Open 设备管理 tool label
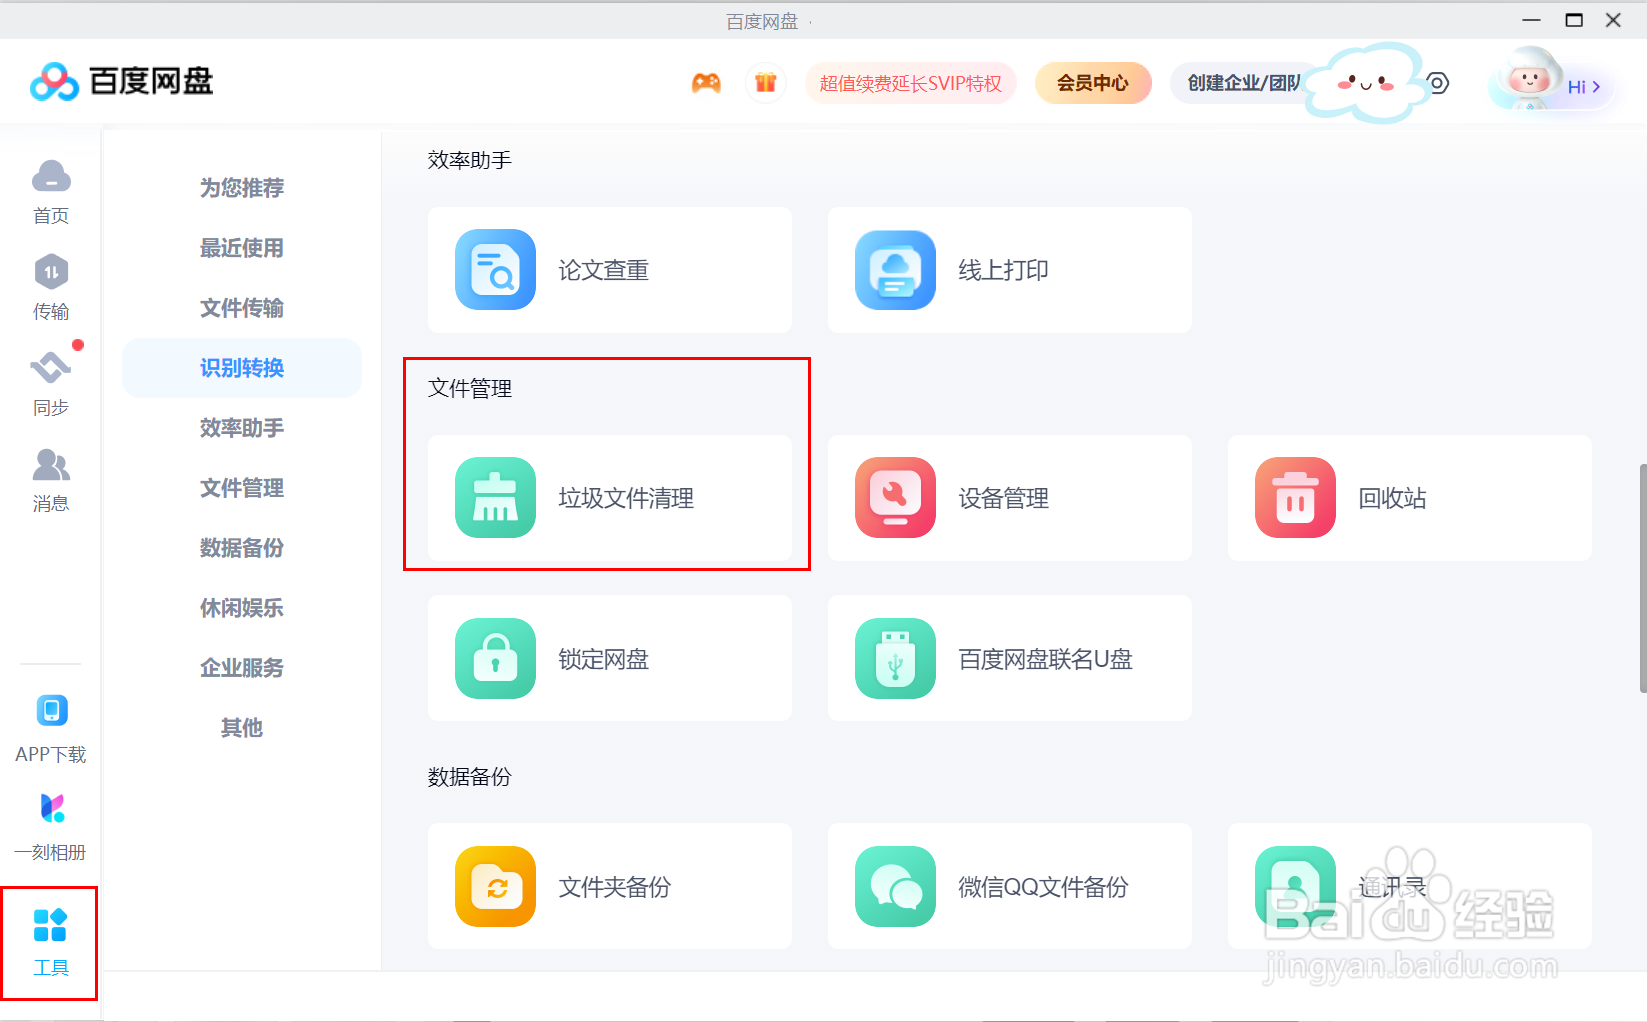 tap(1004, 498)
